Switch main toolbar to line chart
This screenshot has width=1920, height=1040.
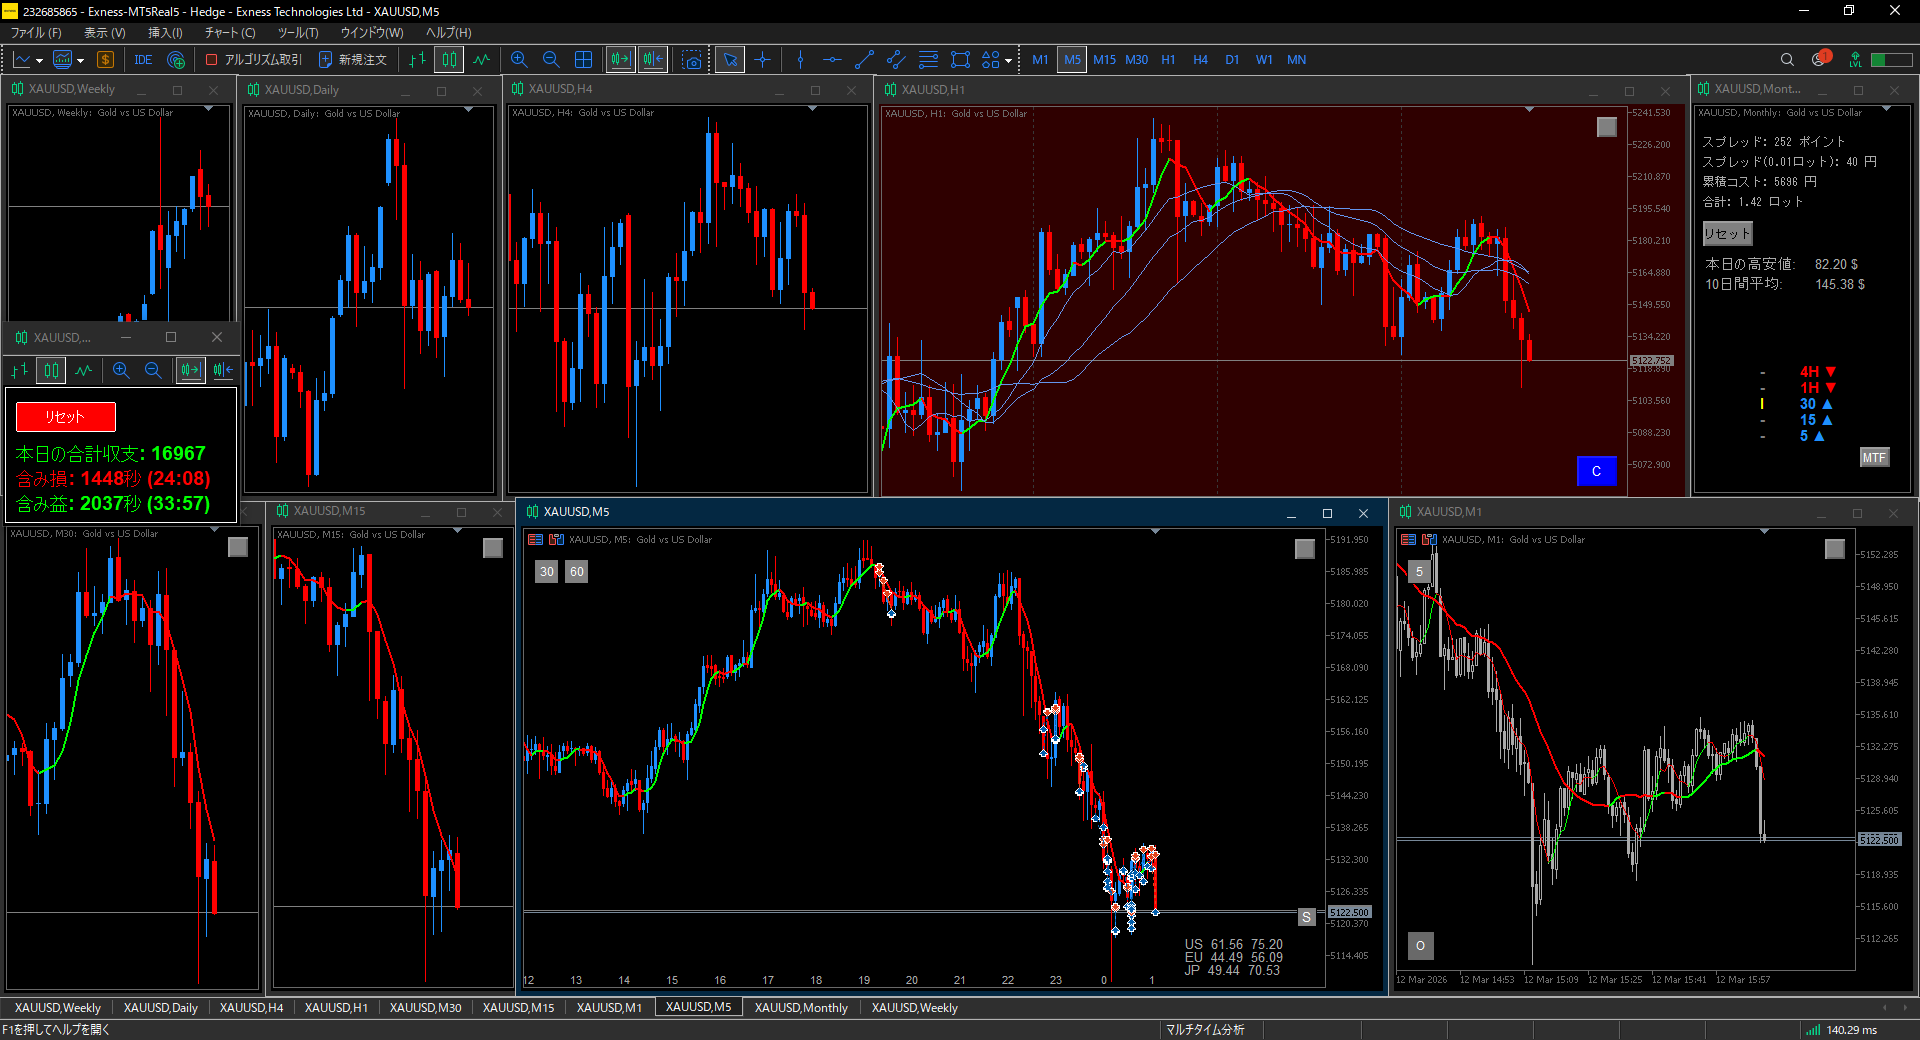[482, 60]
